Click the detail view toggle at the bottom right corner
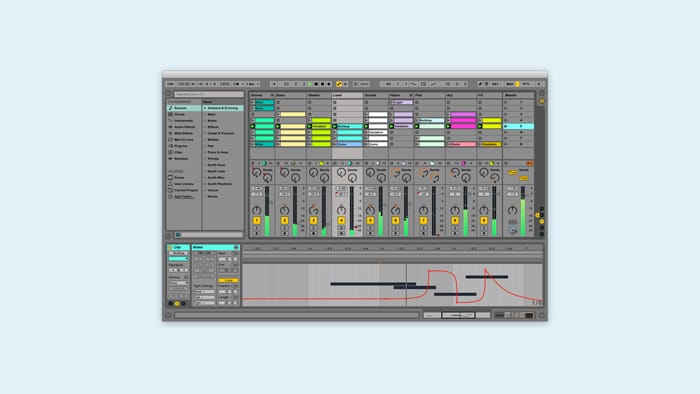This screenshot has width=700, height=394. (x=542, y=315)
